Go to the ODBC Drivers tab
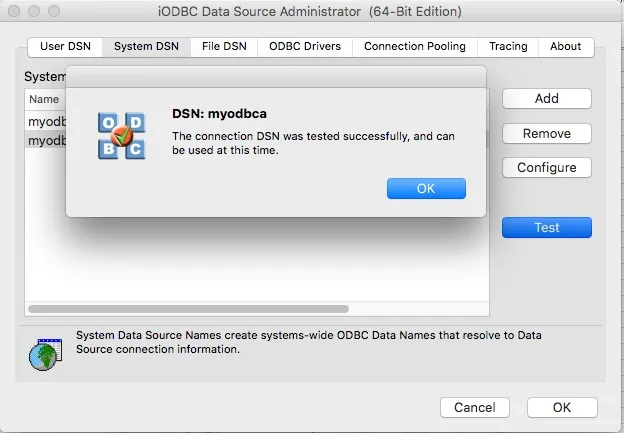Screen dimensions: 624x433 (304, 46)
